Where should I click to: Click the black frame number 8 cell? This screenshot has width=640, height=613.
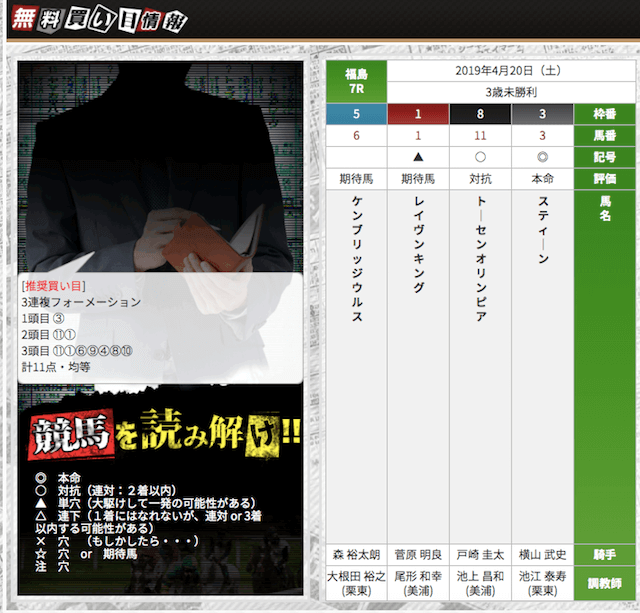480,114
